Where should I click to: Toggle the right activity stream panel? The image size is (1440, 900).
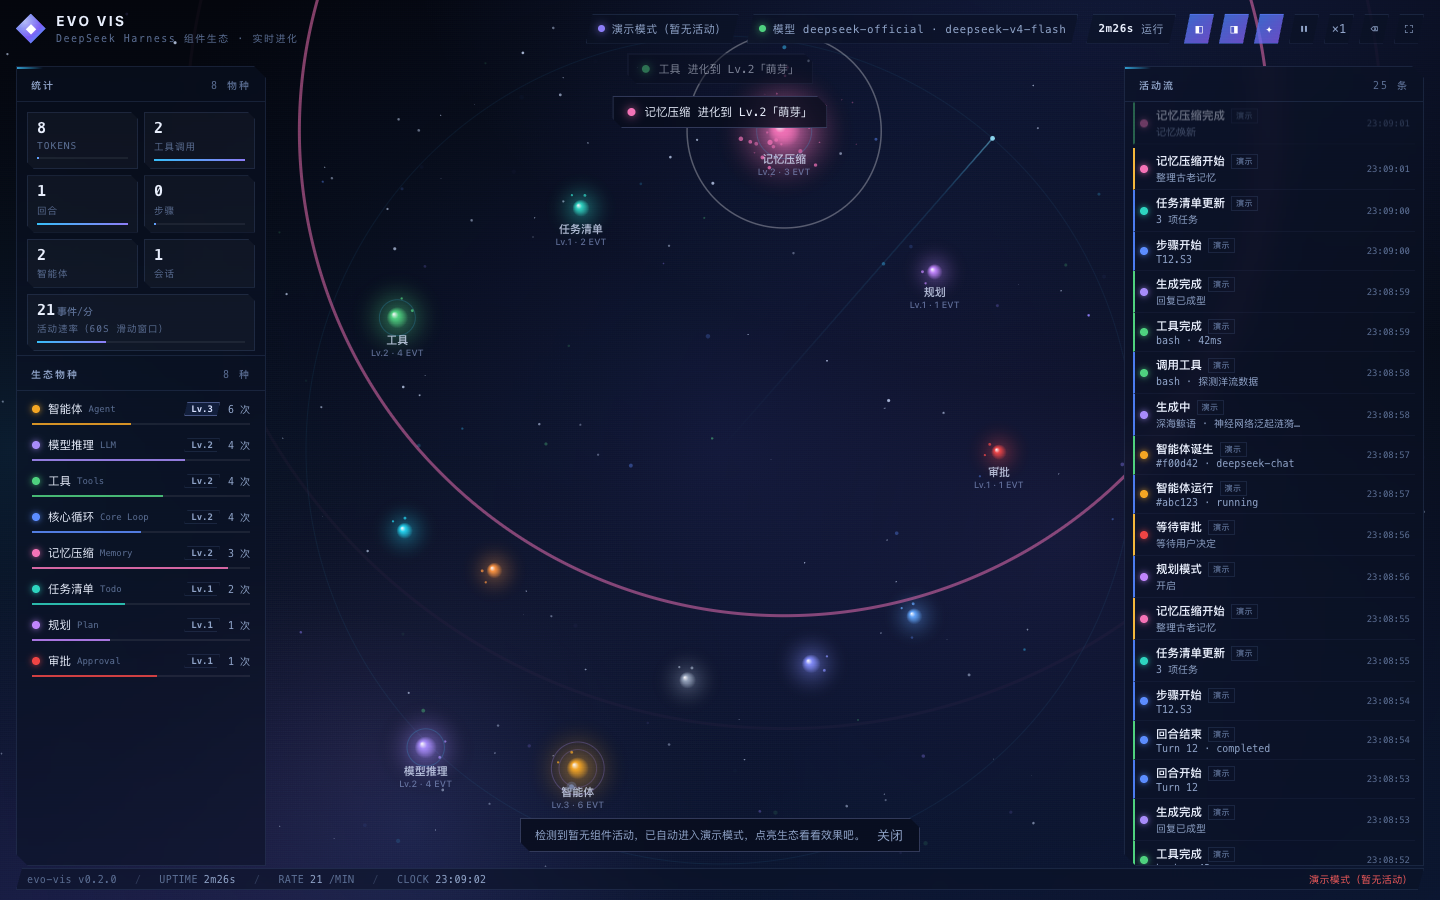click(1234, 29)
